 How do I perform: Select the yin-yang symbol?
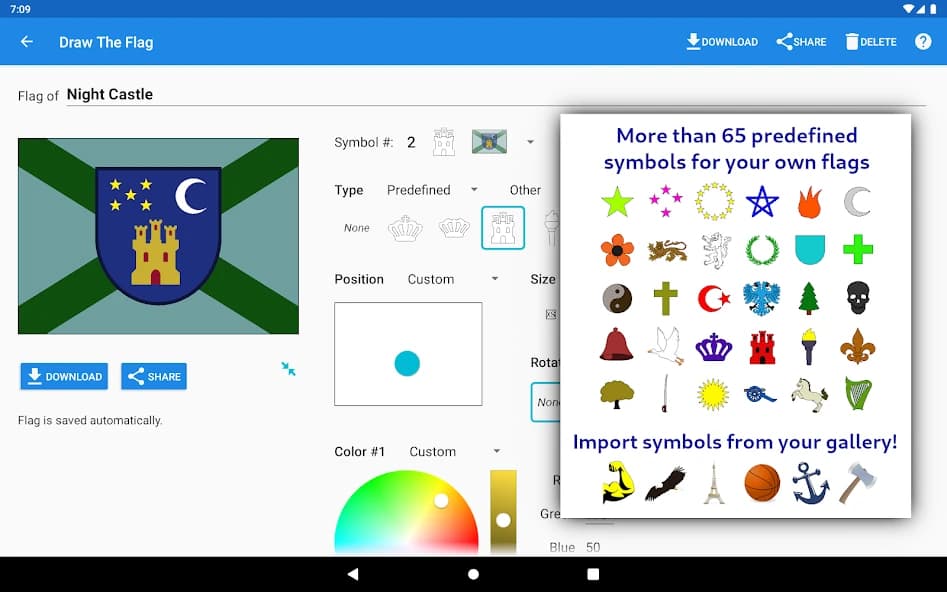[x=618, y=298]
